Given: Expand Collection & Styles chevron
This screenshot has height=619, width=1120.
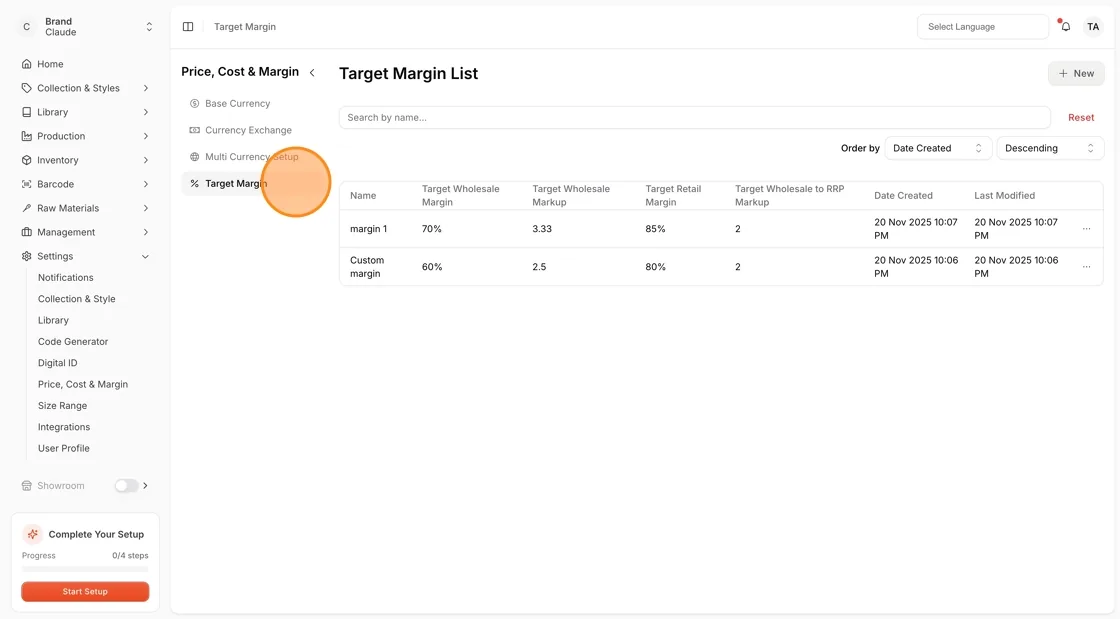Looking at the screenshot, I should tap(146, 88).
